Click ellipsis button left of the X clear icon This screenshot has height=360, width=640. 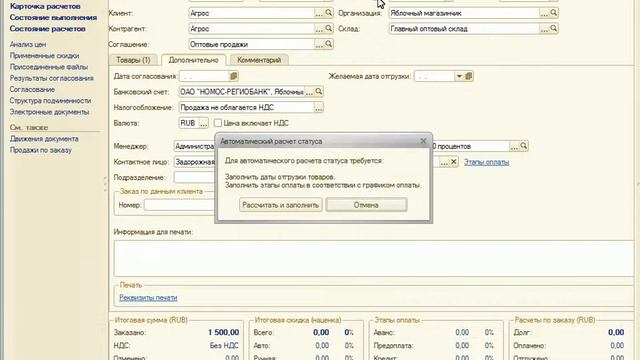(444, 162)
